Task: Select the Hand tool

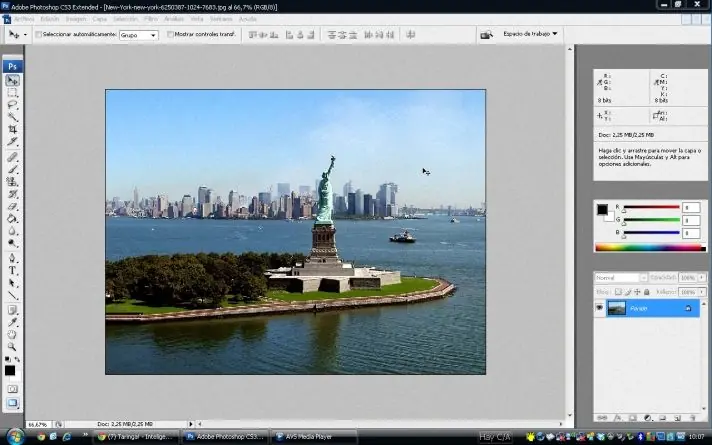Action: click(12, 335)
